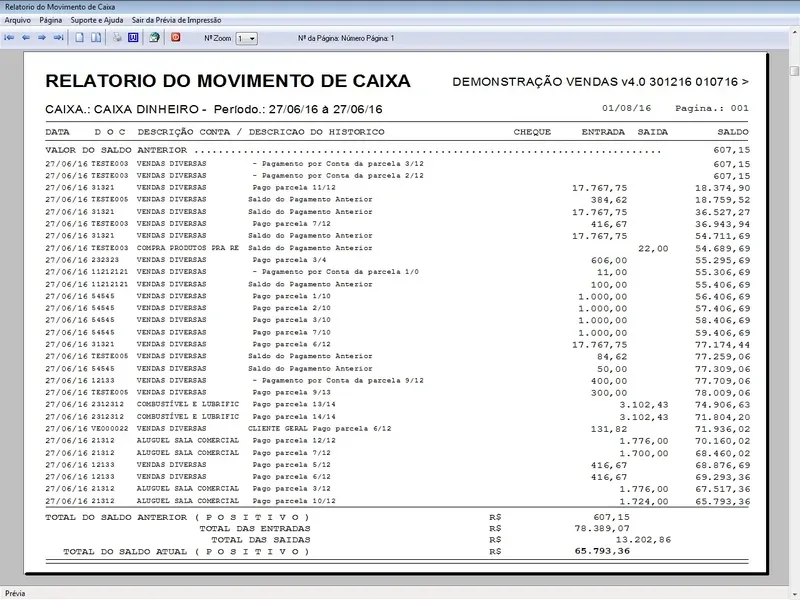
Task: Open the Arquivo menu
Action: [x=18, y=20]
